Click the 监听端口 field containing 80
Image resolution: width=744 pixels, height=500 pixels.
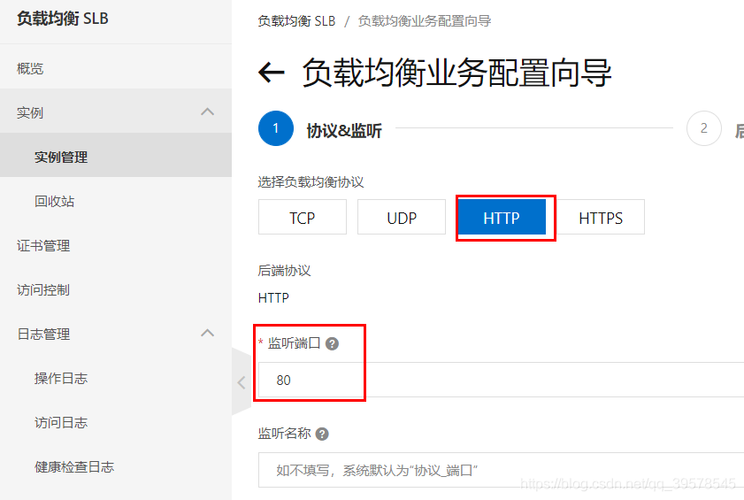click(x=501, y=380)
